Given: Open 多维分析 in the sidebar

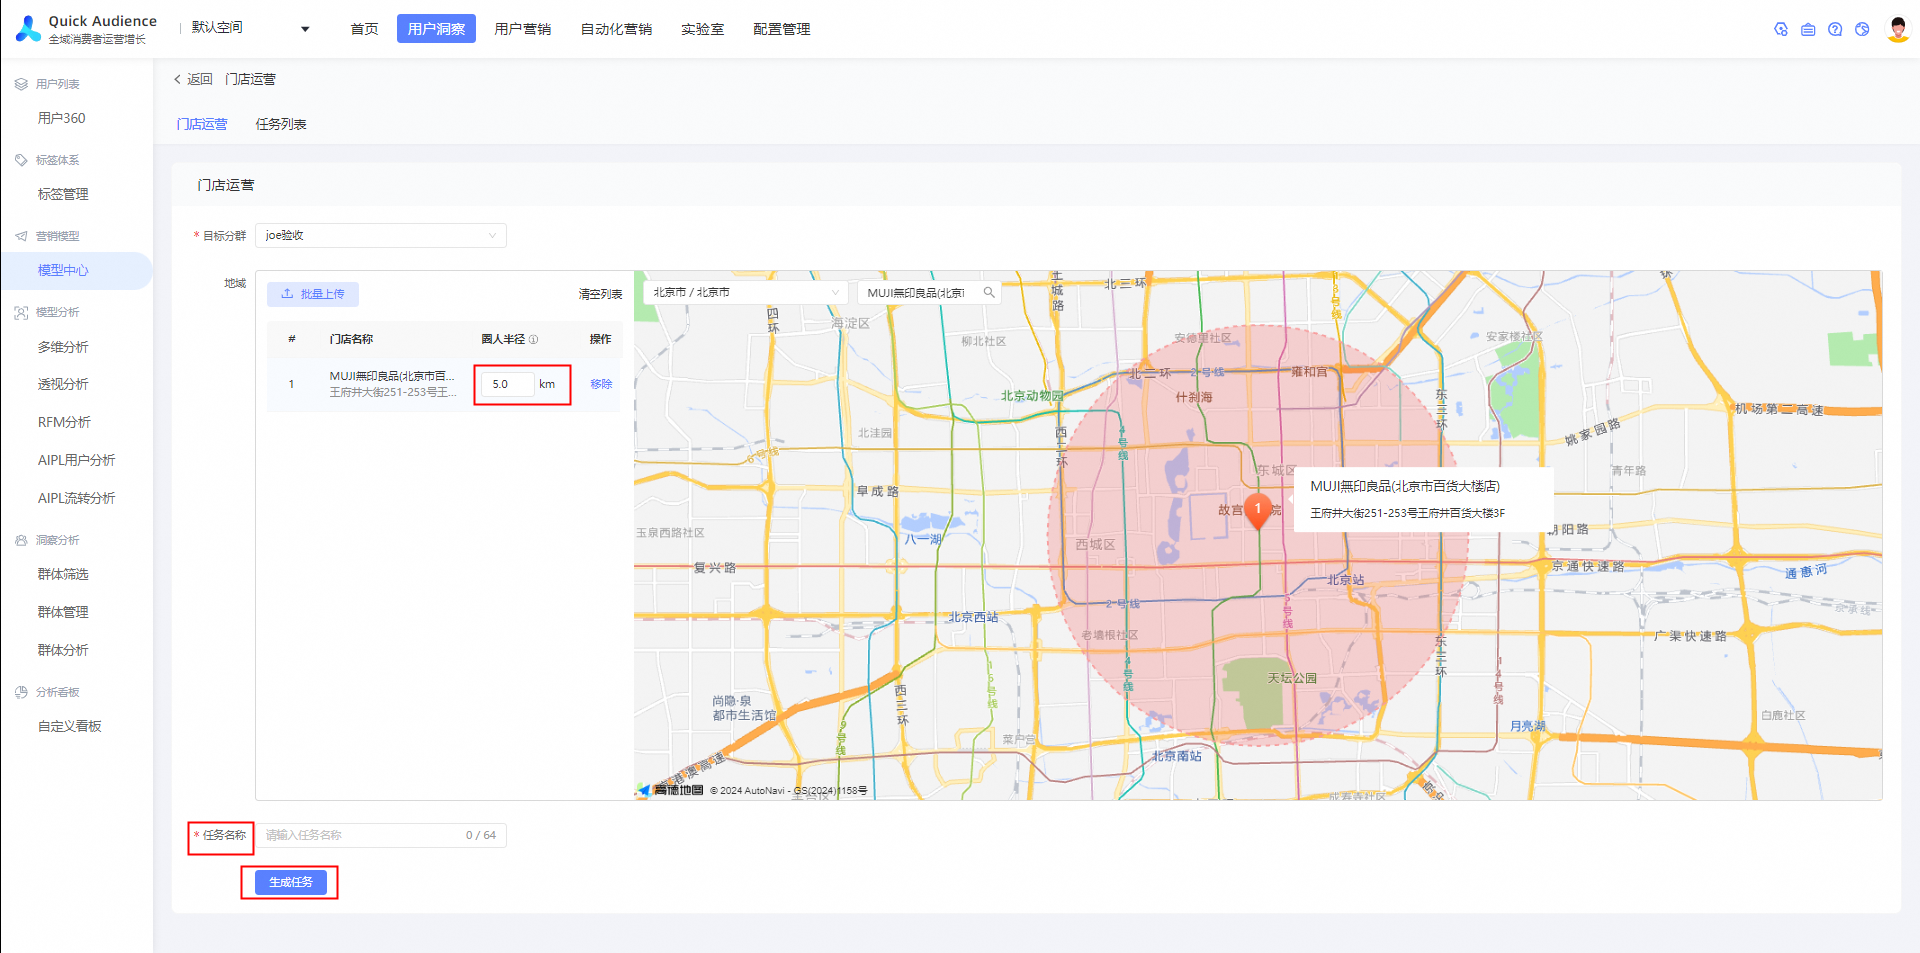Looking at the screenshot, I should coord(63,347).
